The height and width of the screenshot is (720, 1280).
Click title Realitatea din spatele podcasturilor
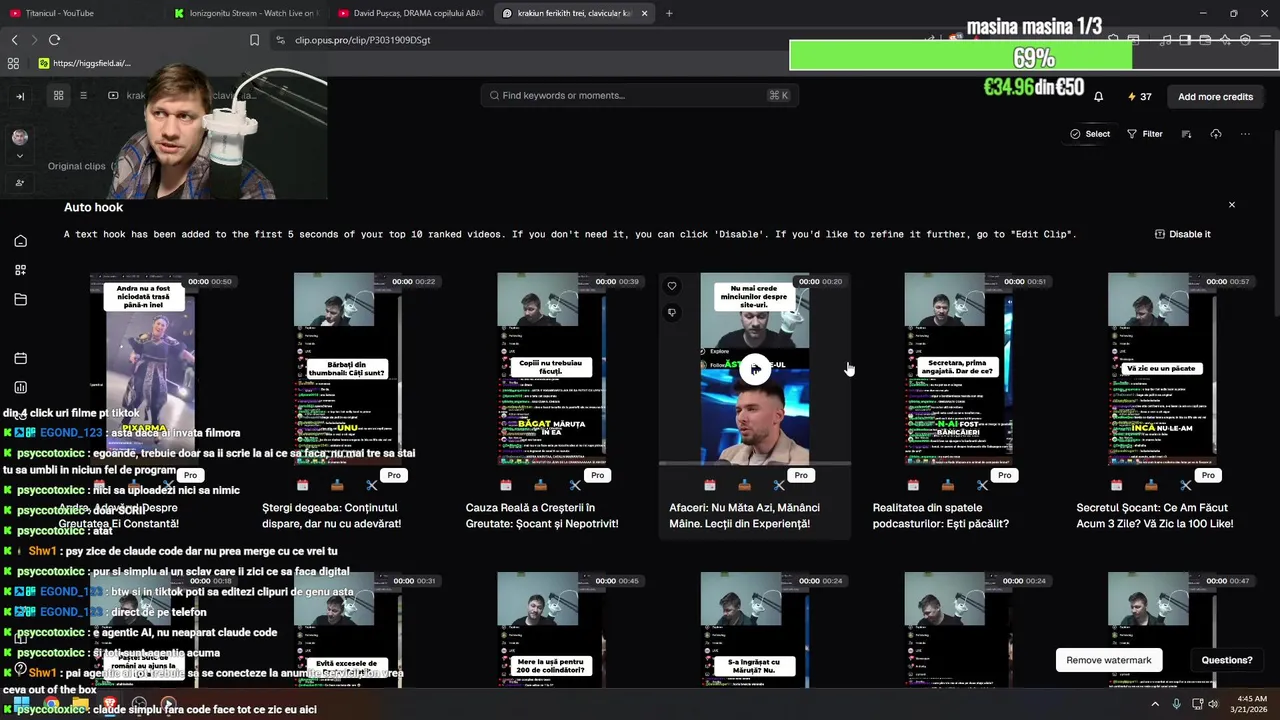pyautogui.click(x=941, y=516)
